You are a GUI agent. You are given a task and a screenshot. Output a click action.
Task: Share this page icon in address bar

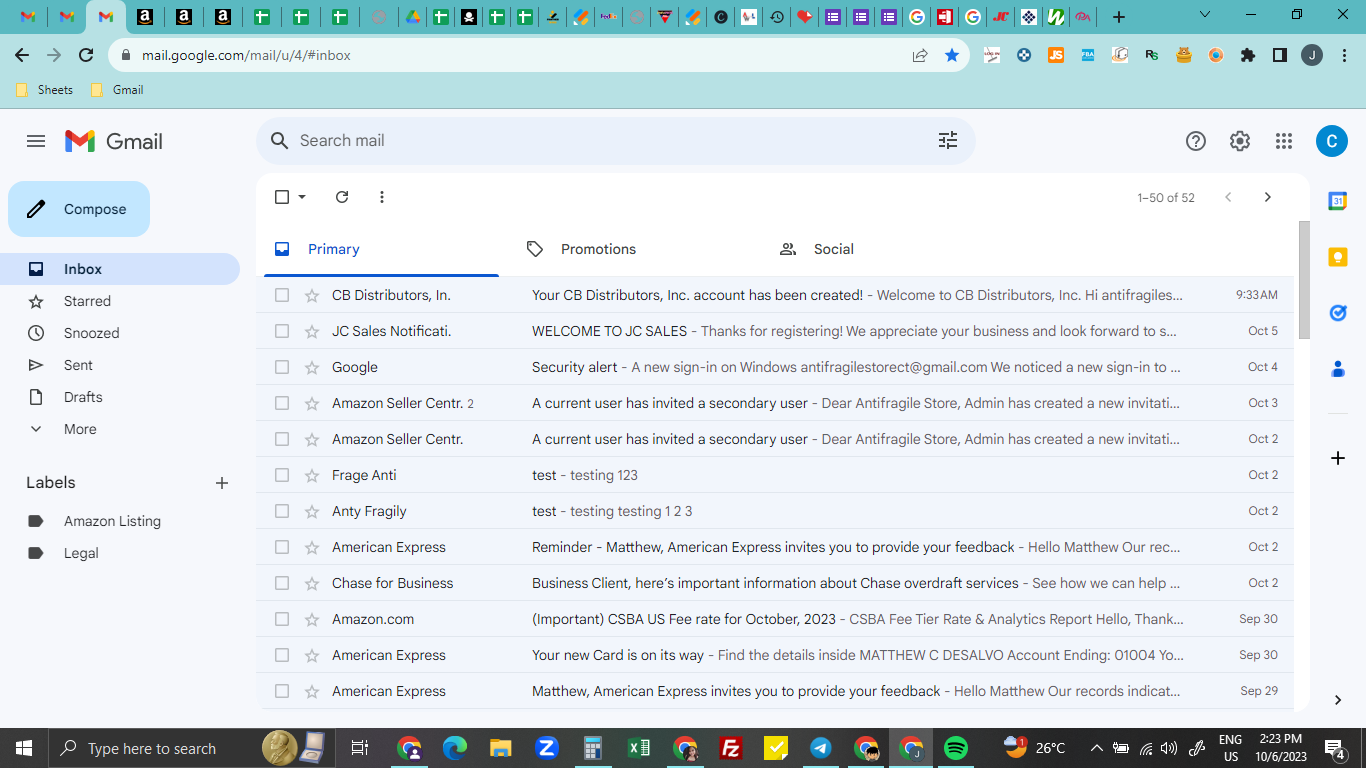[x=920, y=55]
